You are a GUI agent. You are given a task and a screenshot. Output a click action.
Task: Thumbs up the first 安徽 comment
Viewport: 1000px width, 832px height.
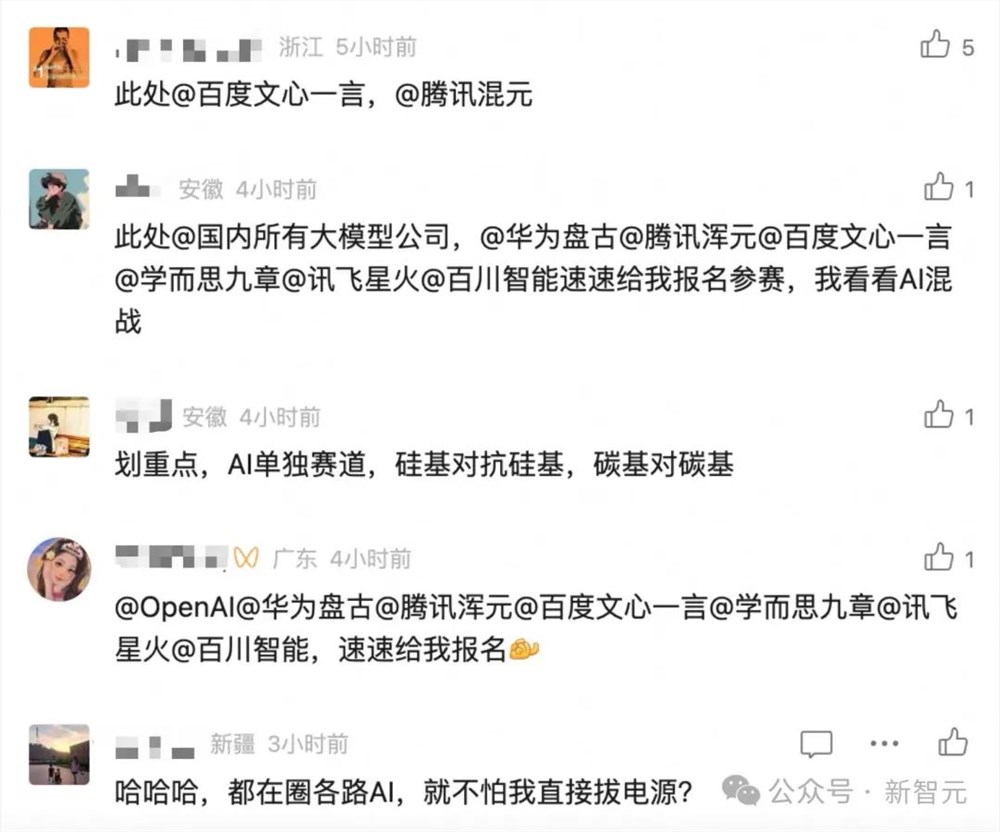coord(938,187)
